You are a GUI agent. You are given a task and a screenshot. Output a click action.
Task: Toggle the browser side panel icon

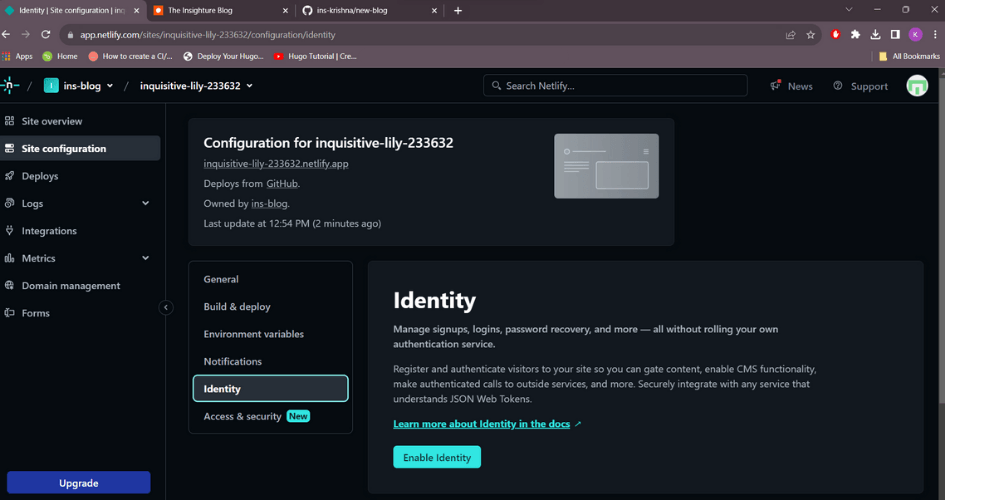pyautogui.click(x=895, y=34)
